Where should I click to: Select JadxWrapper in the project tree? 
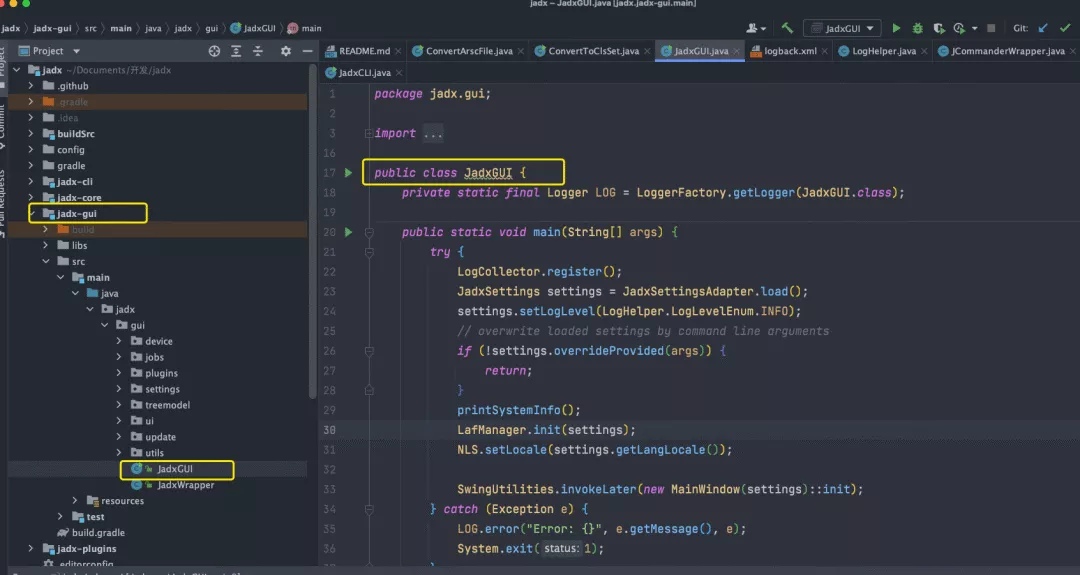(x=185, y=485)
